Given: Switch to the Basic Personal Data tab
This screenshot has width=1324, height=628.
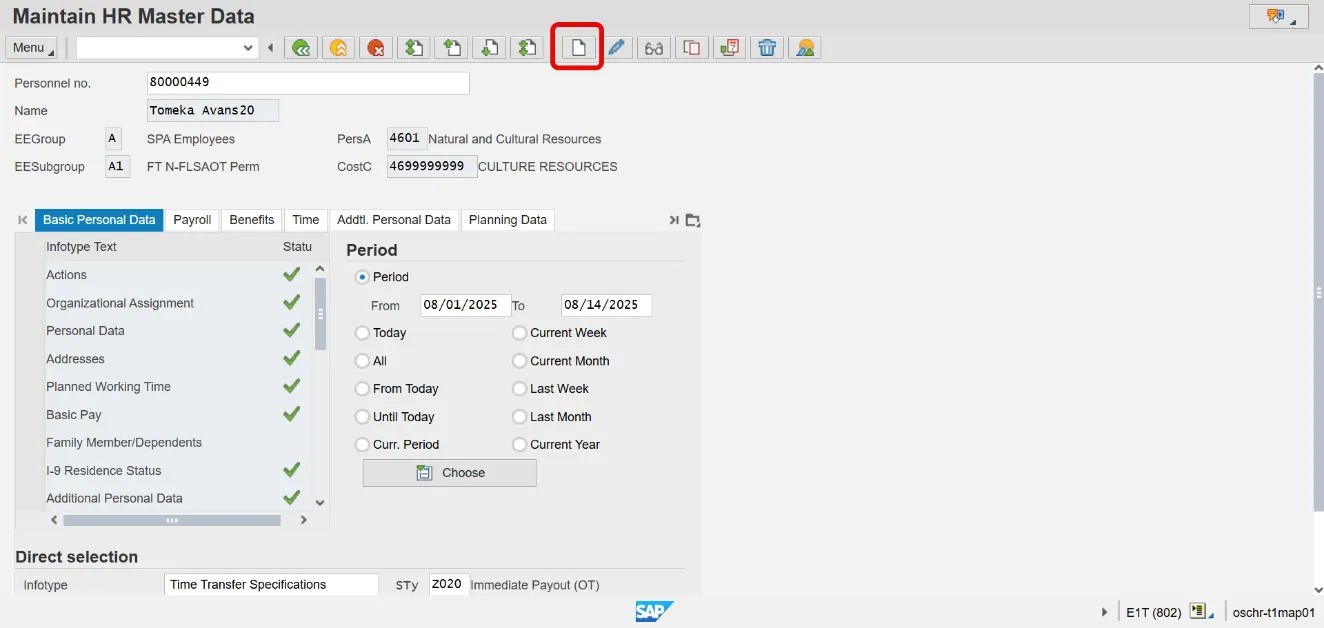Looking at the screenshot, I should [x=99, y=220].
